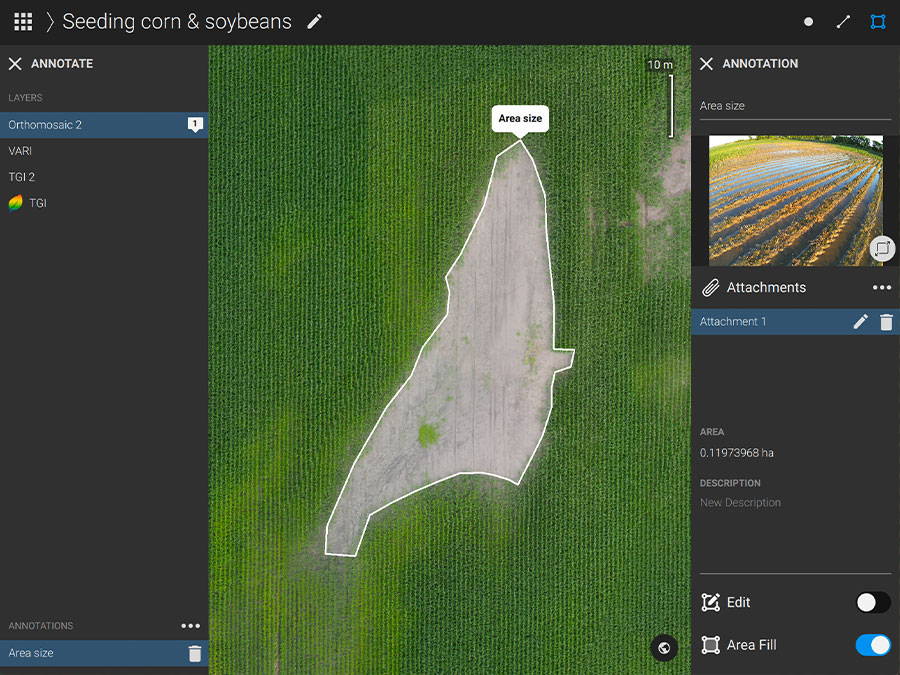Click the Seeding corn & soybeans title
The height and width of the screenshot is (675, 900).
(177, 22)
